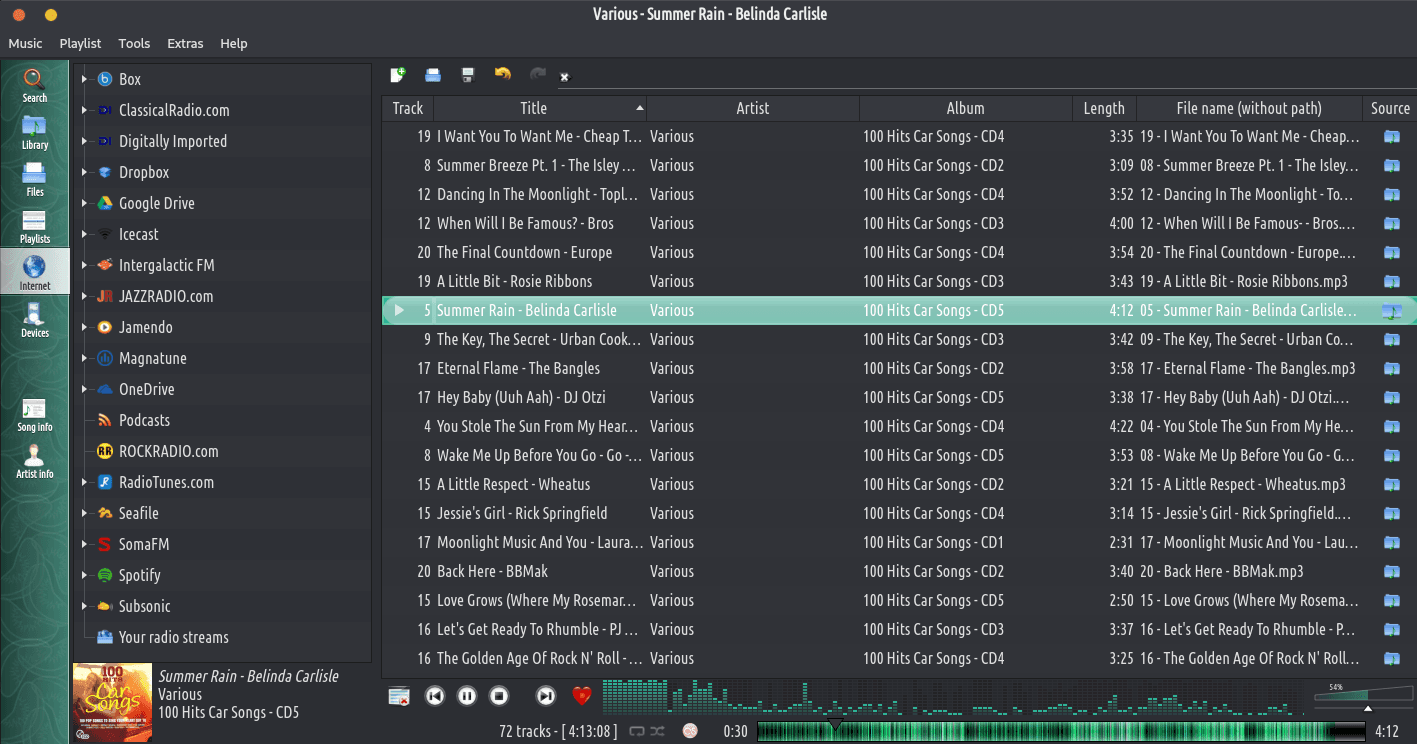Click the undo arrow in playlist toolbar

(503, 75)
